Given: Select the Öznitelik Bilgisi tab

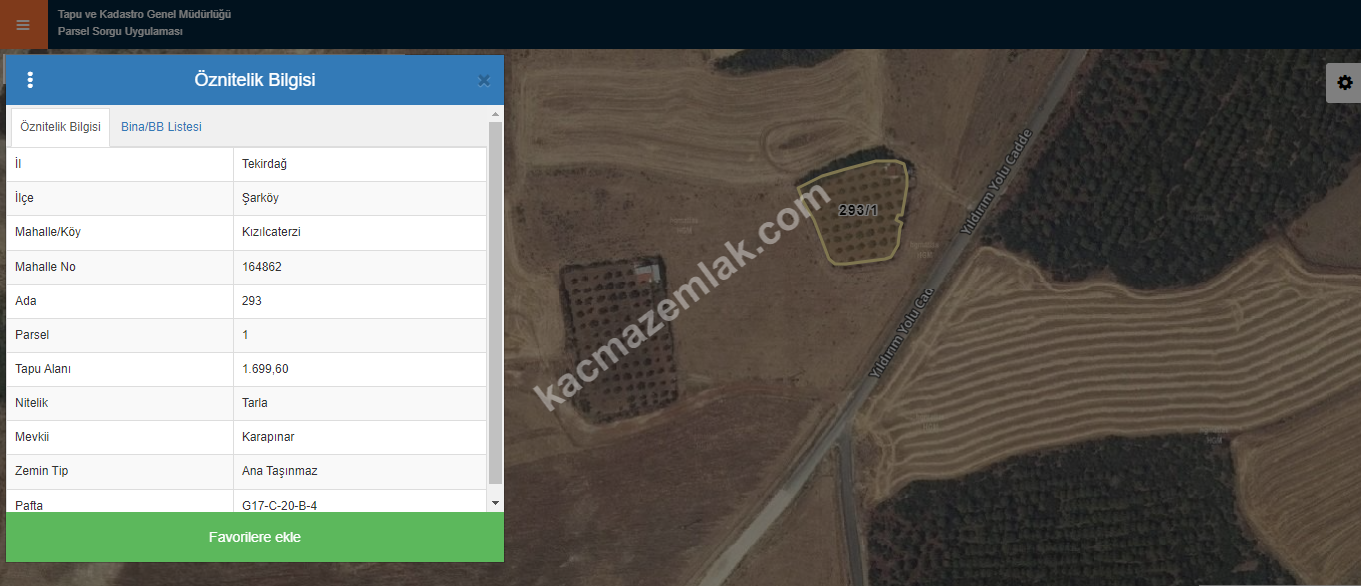Looking at the screenshot, I should 60,127.
